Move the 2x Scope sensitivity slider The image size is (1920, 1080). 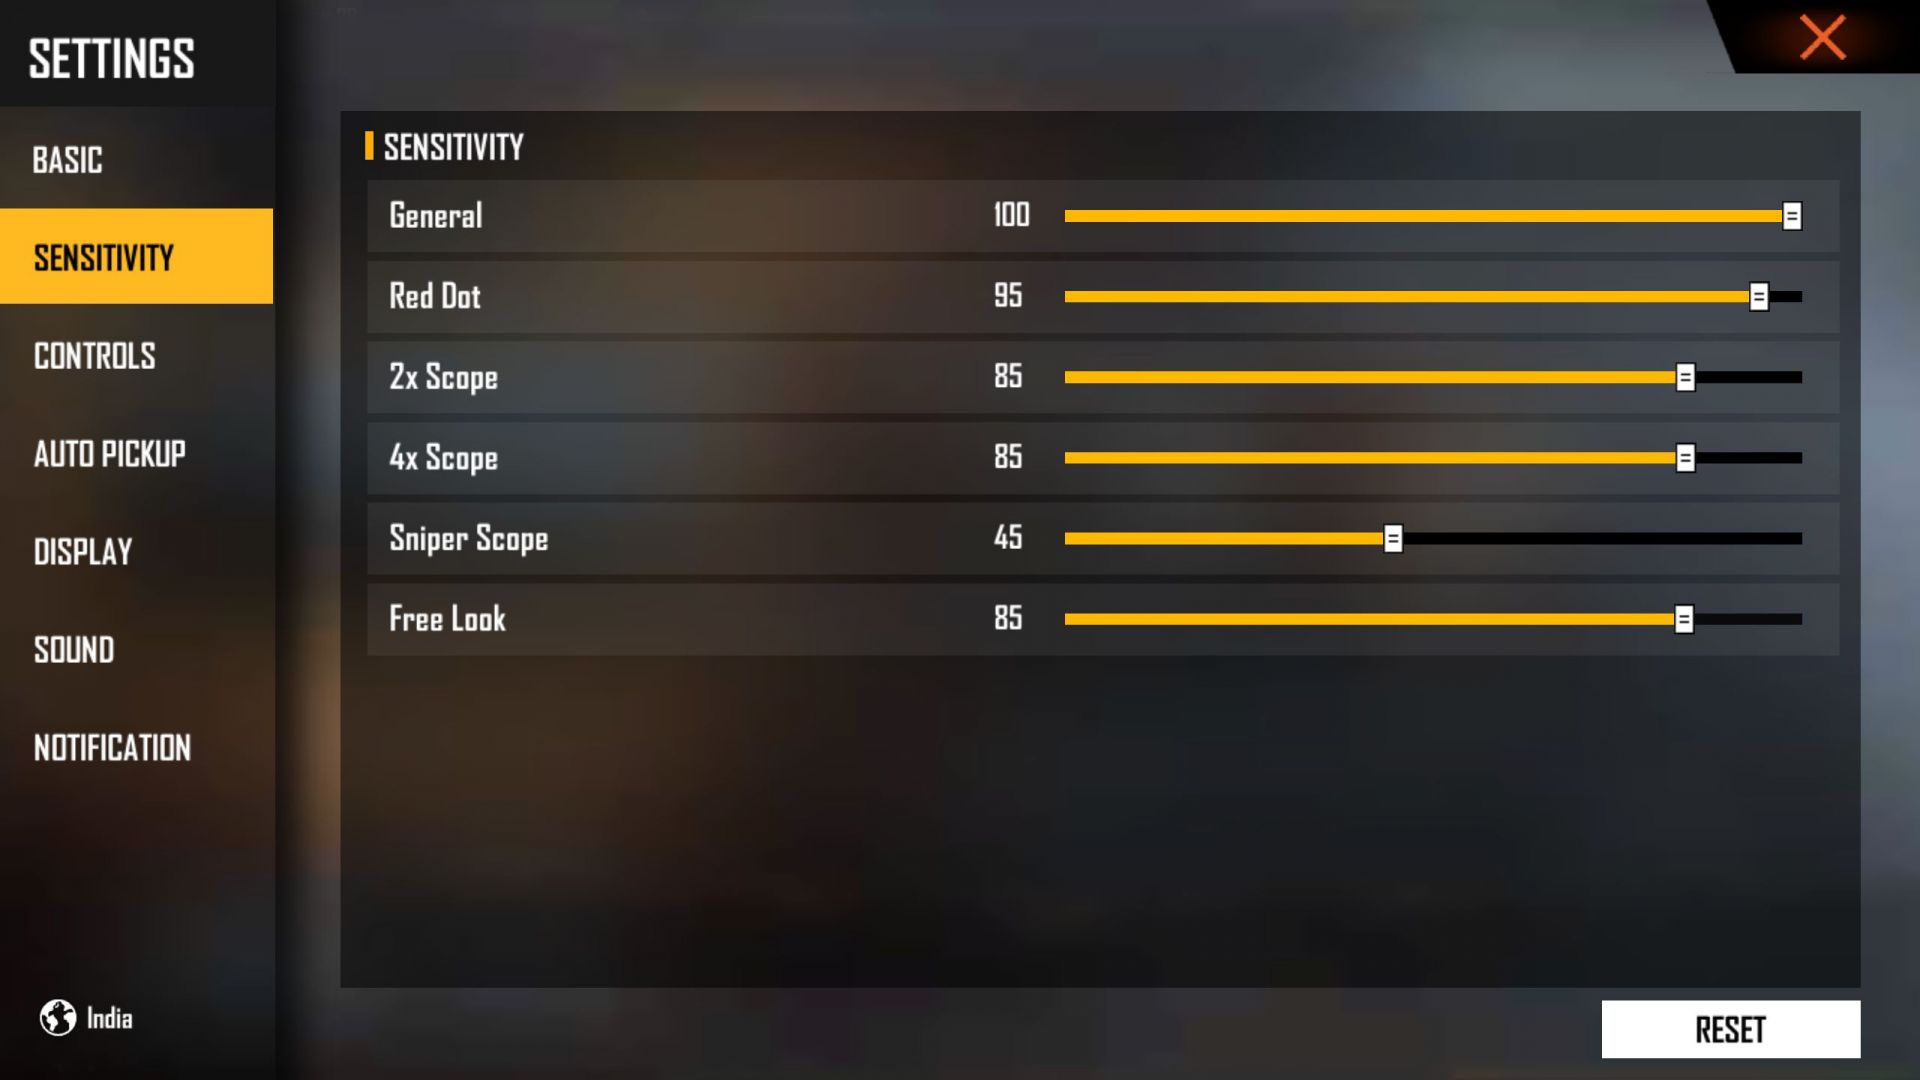tap(1685, 376)
